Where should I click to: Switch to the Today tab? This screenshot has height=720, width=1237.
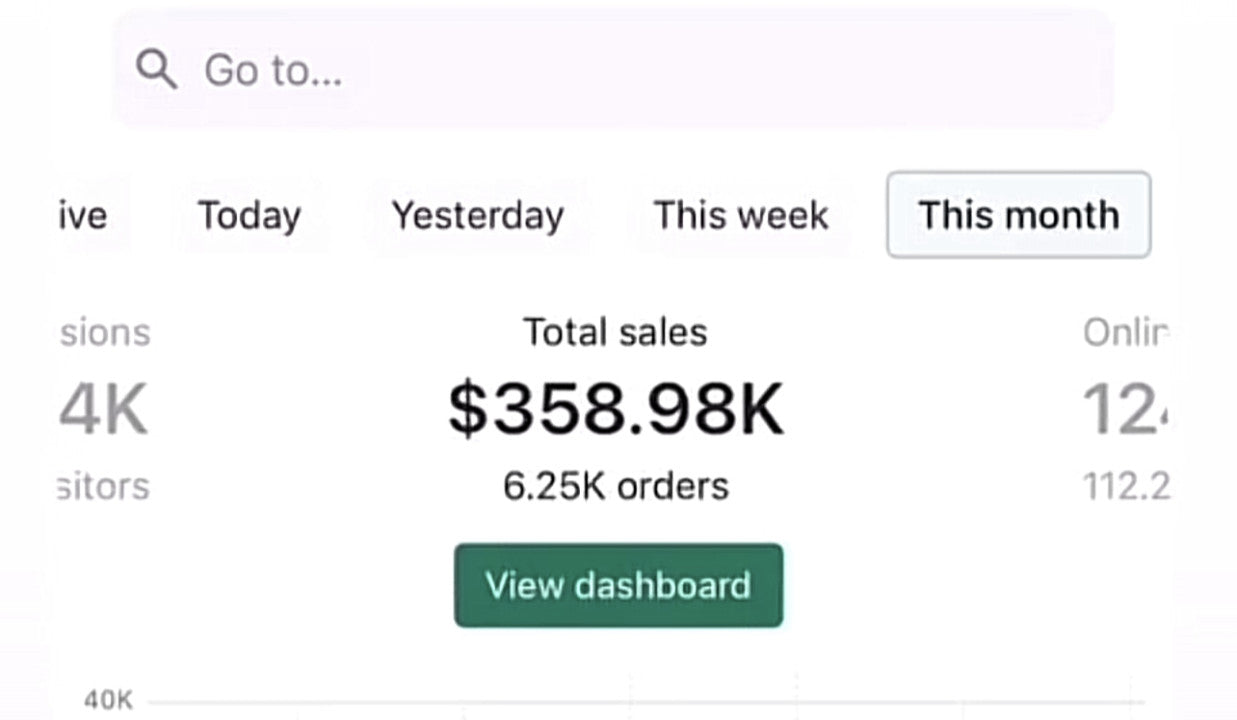249,215
